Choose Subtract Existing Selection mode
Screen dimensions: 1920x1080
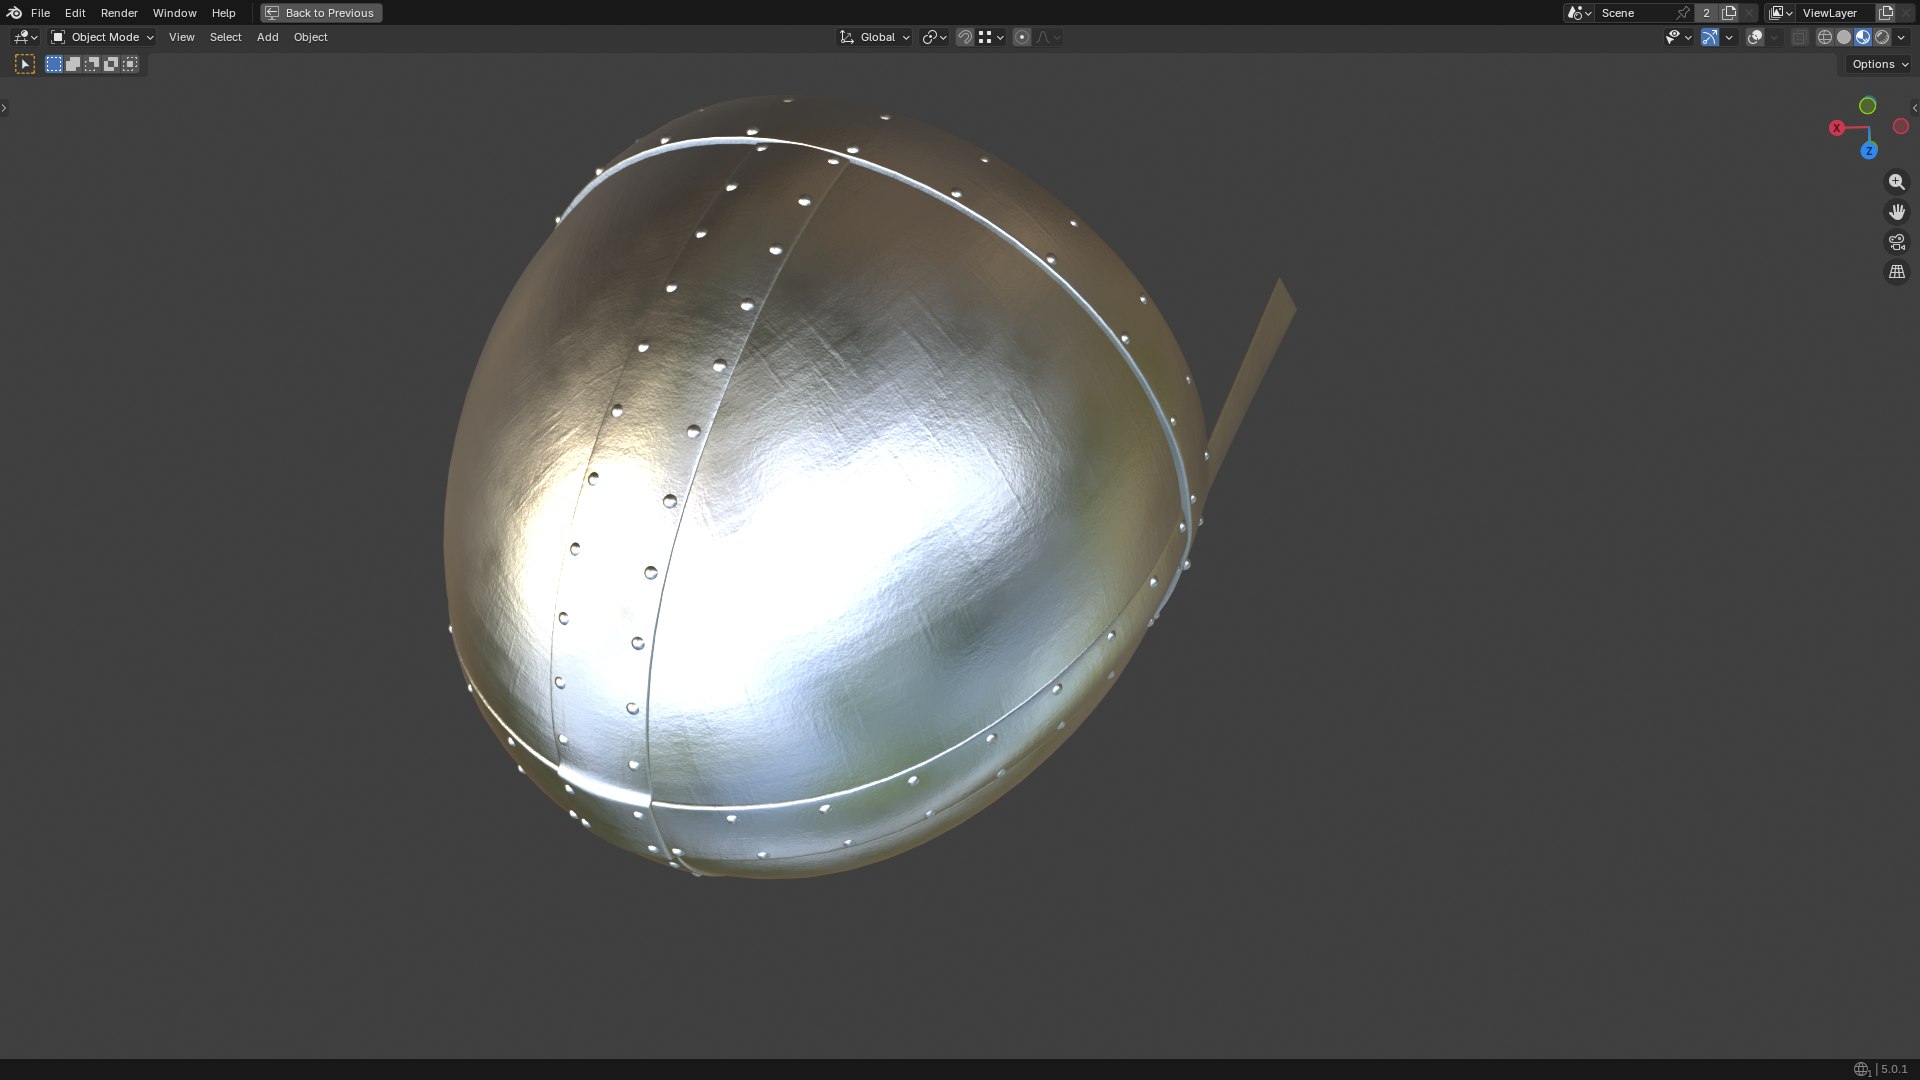[92, 64]
